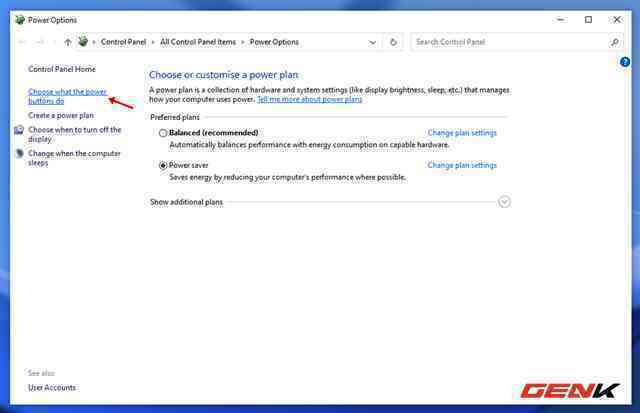Open Tell me more about power plans
Viewport: 640px width, 413px height.
coord(309,99)
